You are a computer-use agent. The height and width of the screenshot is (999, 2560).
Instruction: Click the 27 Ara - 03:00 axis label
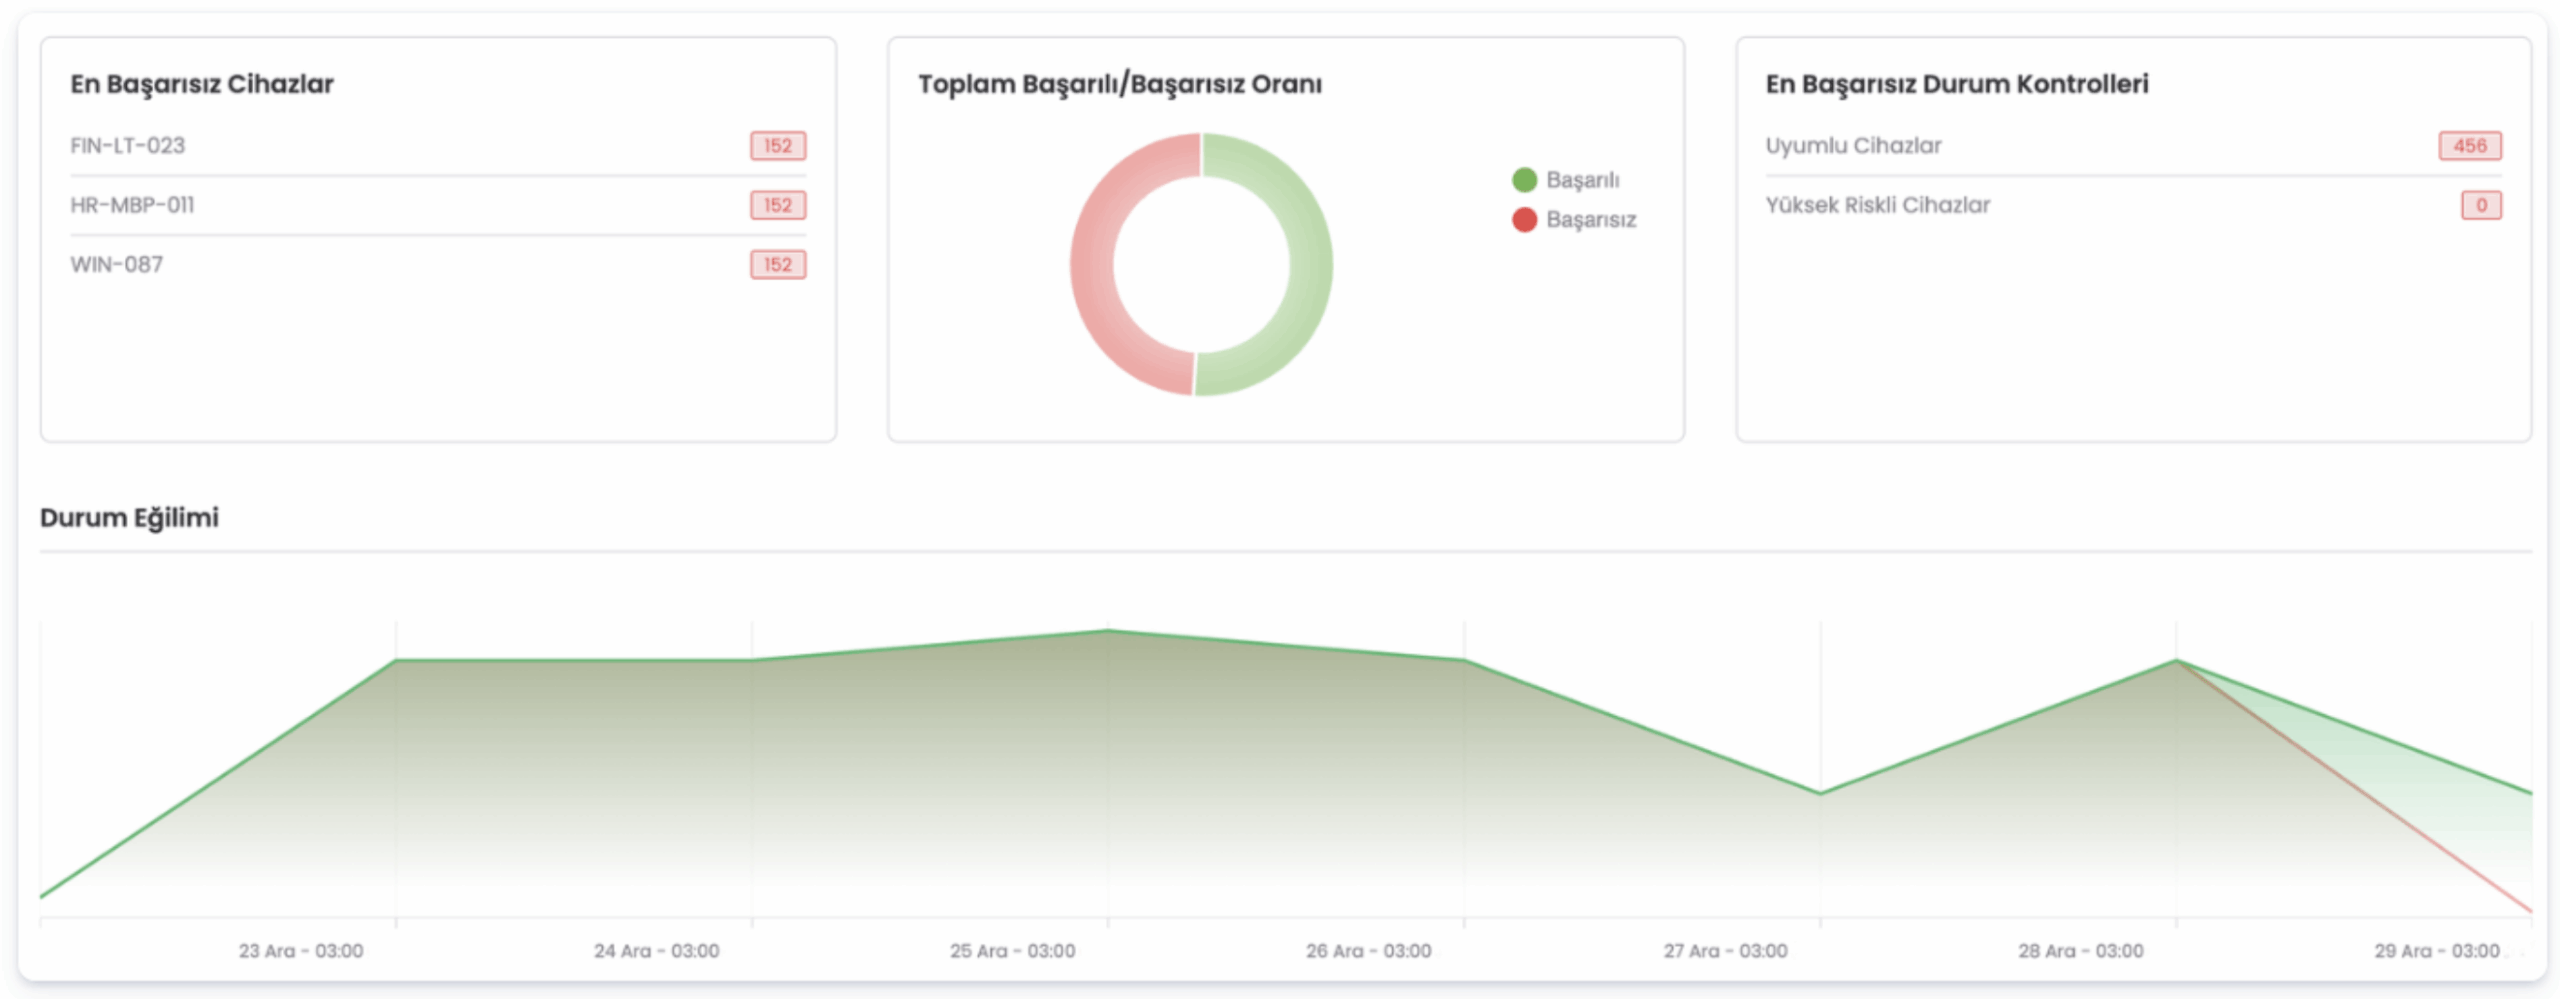coord(1725,951)
